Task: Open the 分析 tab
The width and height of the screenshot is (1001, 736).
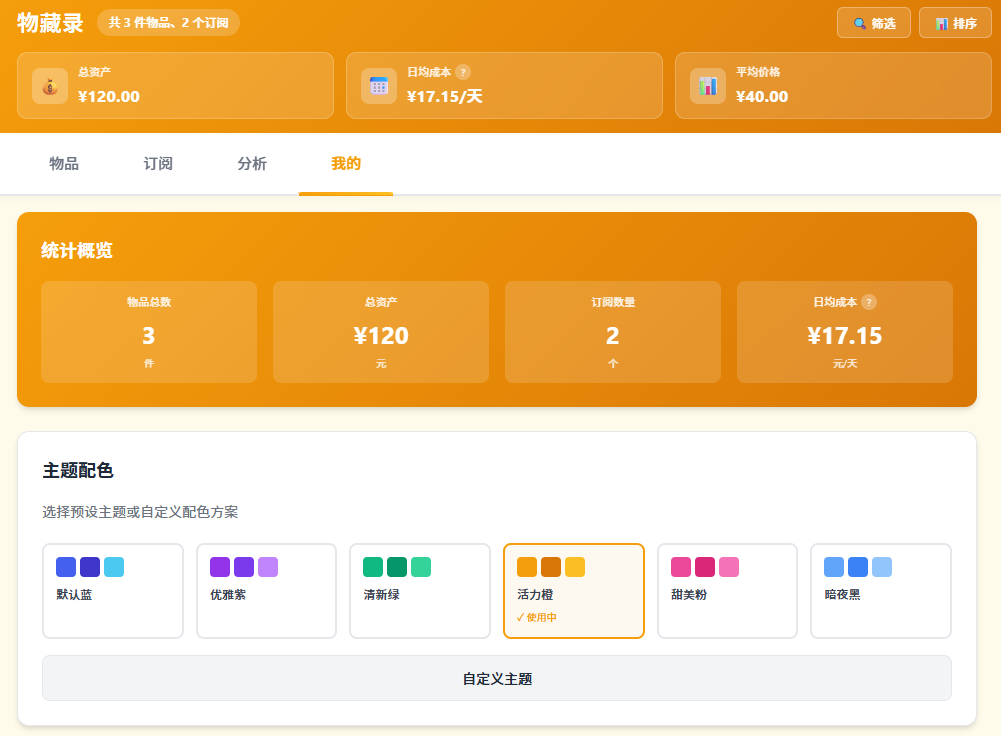Action: coord(252,164)
